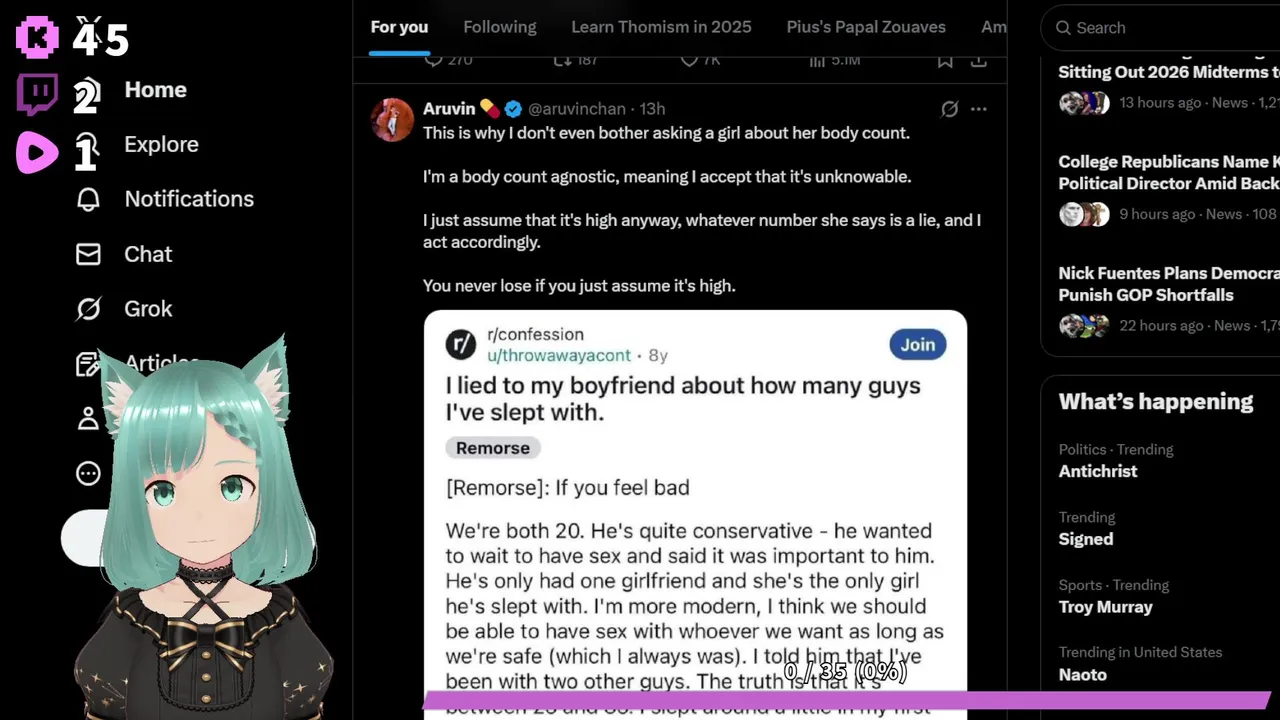The width and height of the screenshot is (1280, 720).
Task: Click the purple progress bar overlay
Action: pyautogui.click(x=846, y=700)
